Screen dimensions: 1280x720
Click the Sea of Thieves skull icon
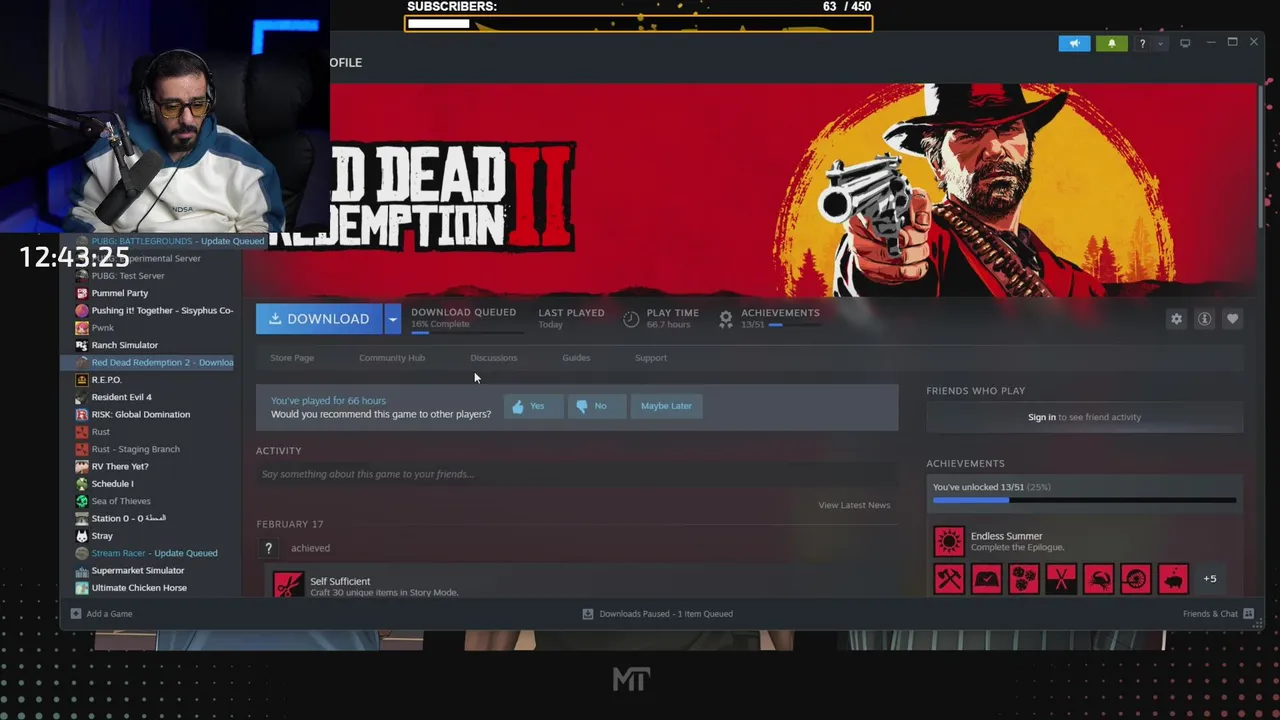point(82,501)
